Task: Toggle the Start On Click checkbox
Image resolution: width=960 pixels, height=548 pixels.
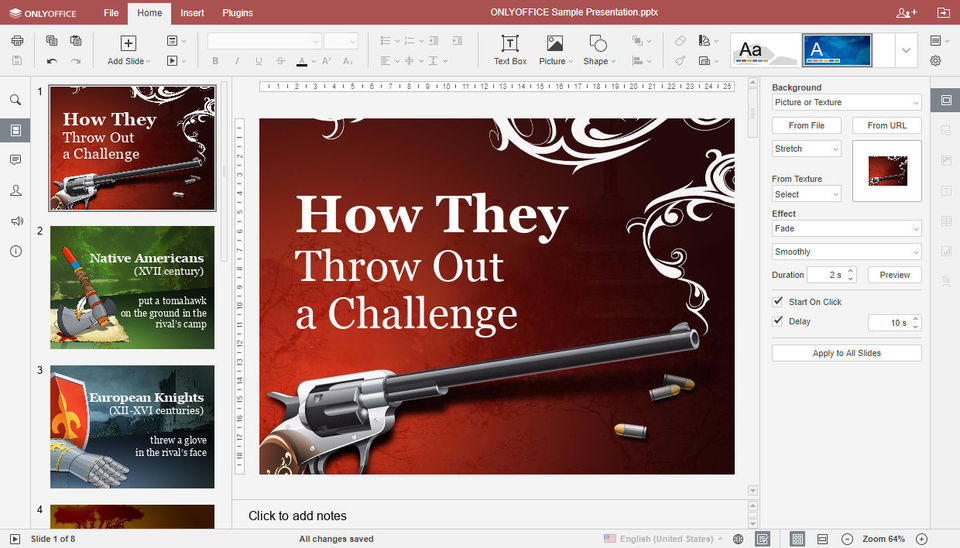Action: pyautogui.click(x=778, y=302)
